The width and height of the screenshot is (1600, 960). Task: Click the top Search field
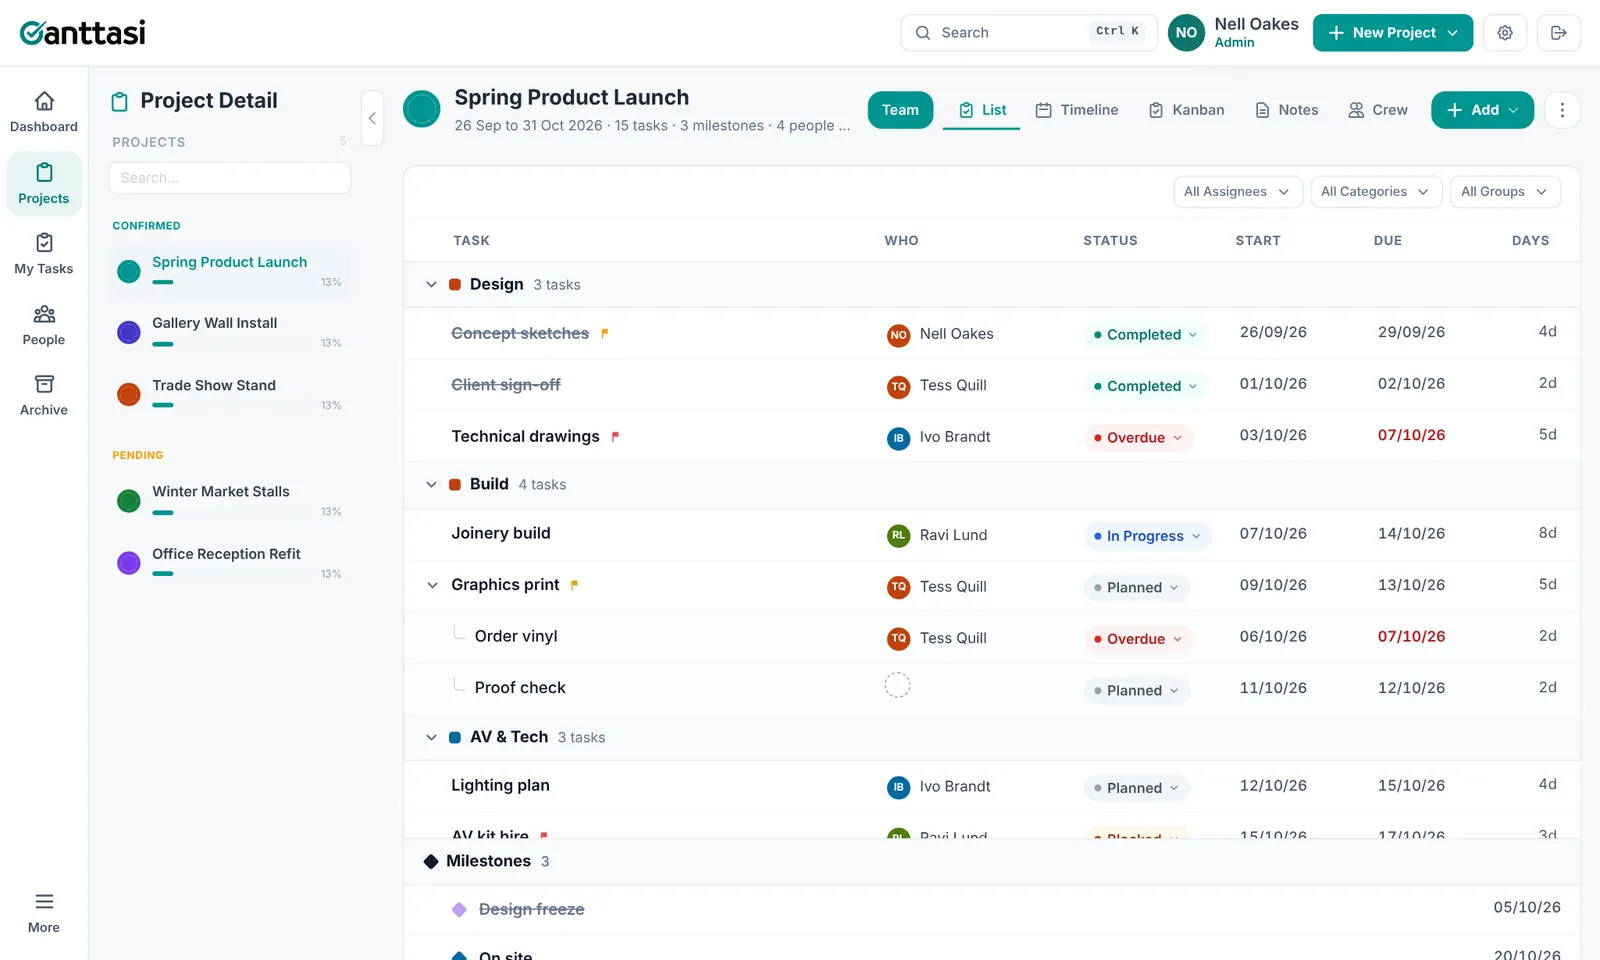click(1029, 33)
